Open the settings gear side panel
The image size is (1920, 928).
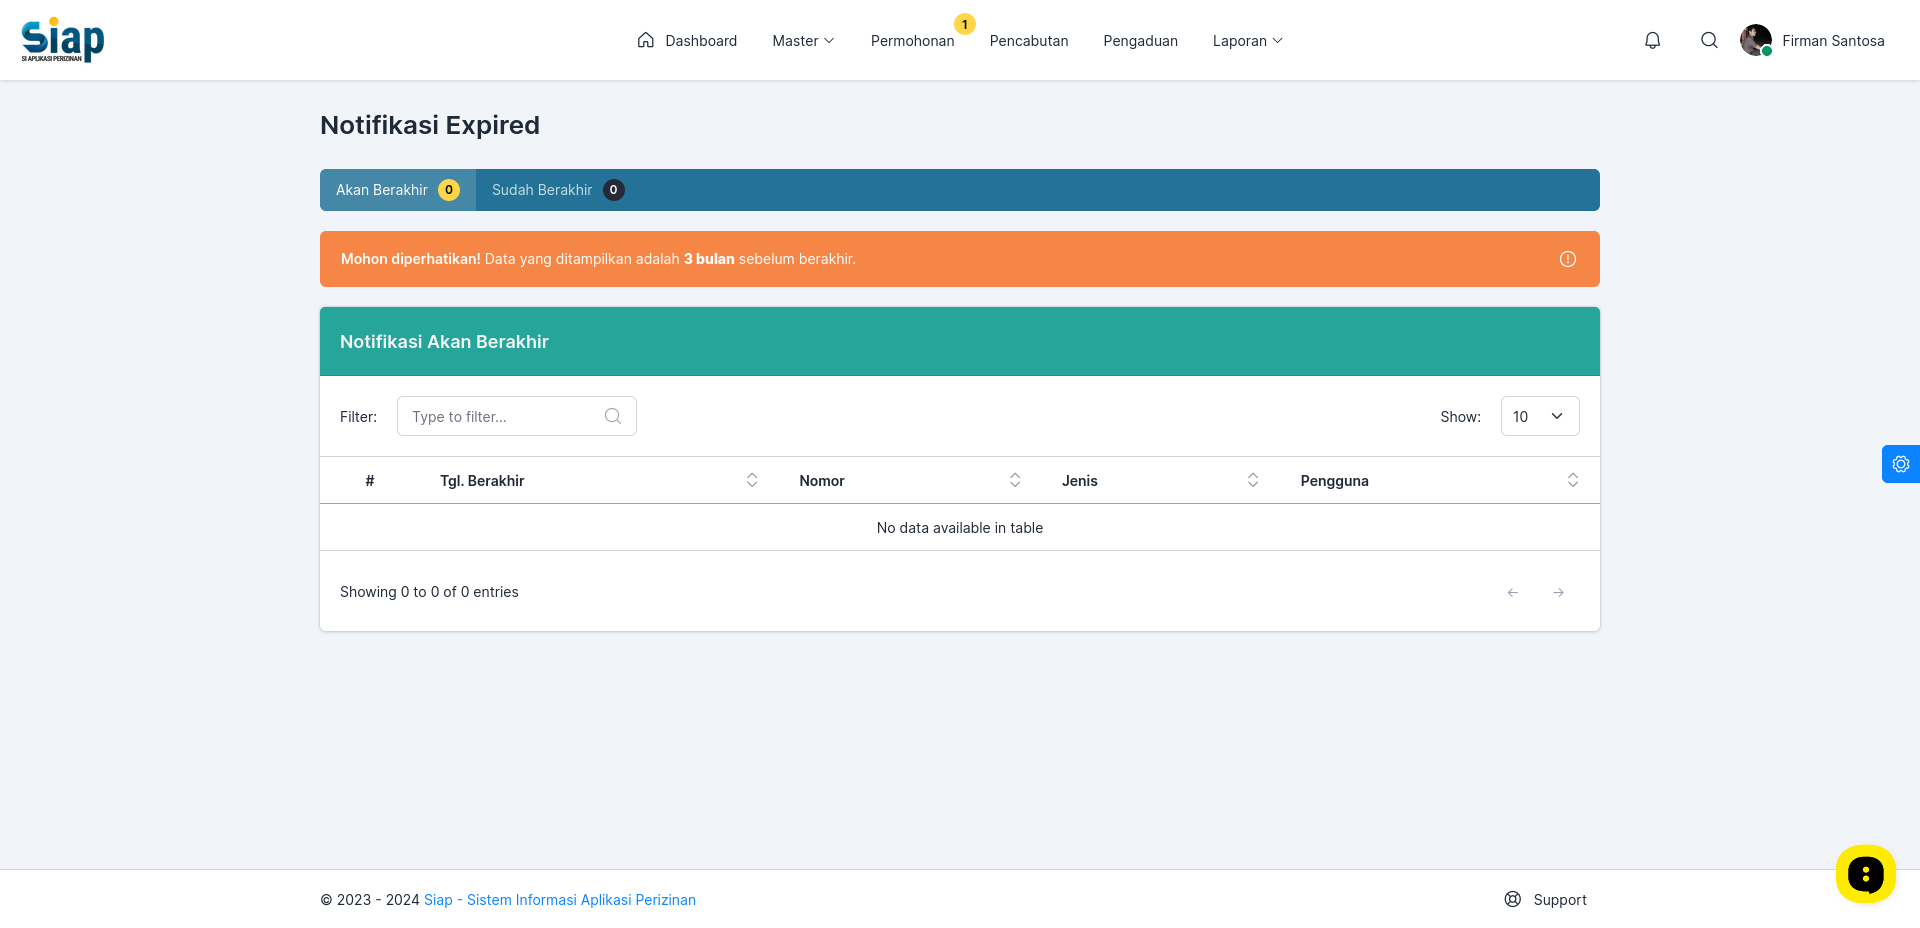(x=1900, y=464)
